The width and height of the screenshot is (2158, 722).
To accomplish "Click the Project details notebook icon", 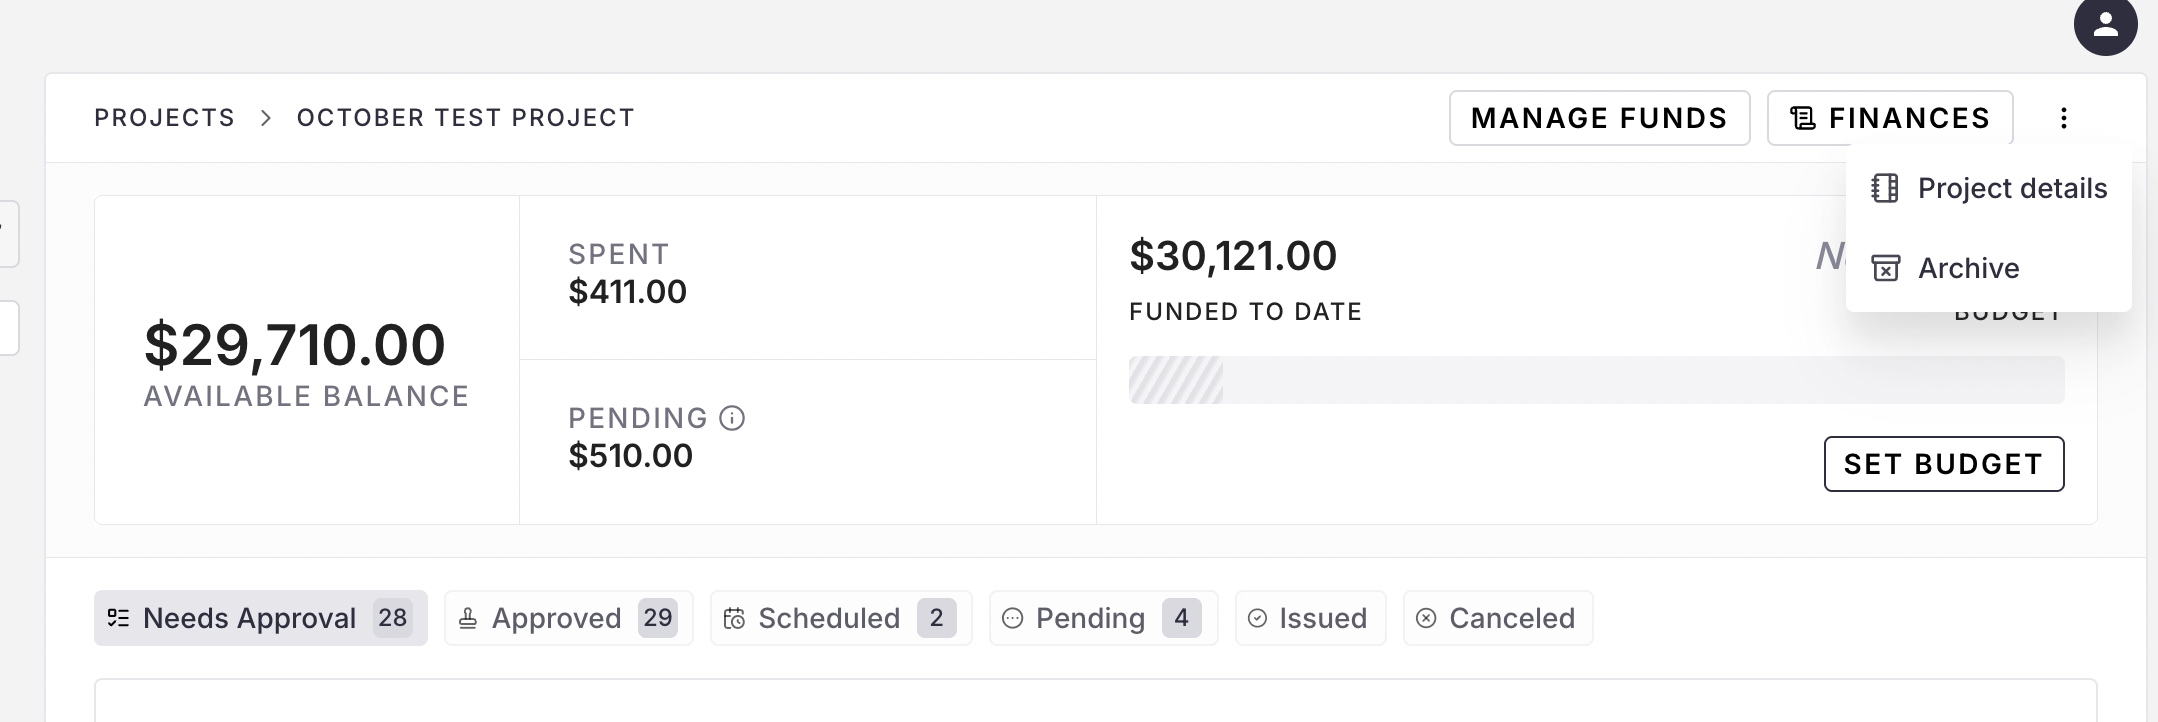I will pyautogui.click(x=1885, y=188).
